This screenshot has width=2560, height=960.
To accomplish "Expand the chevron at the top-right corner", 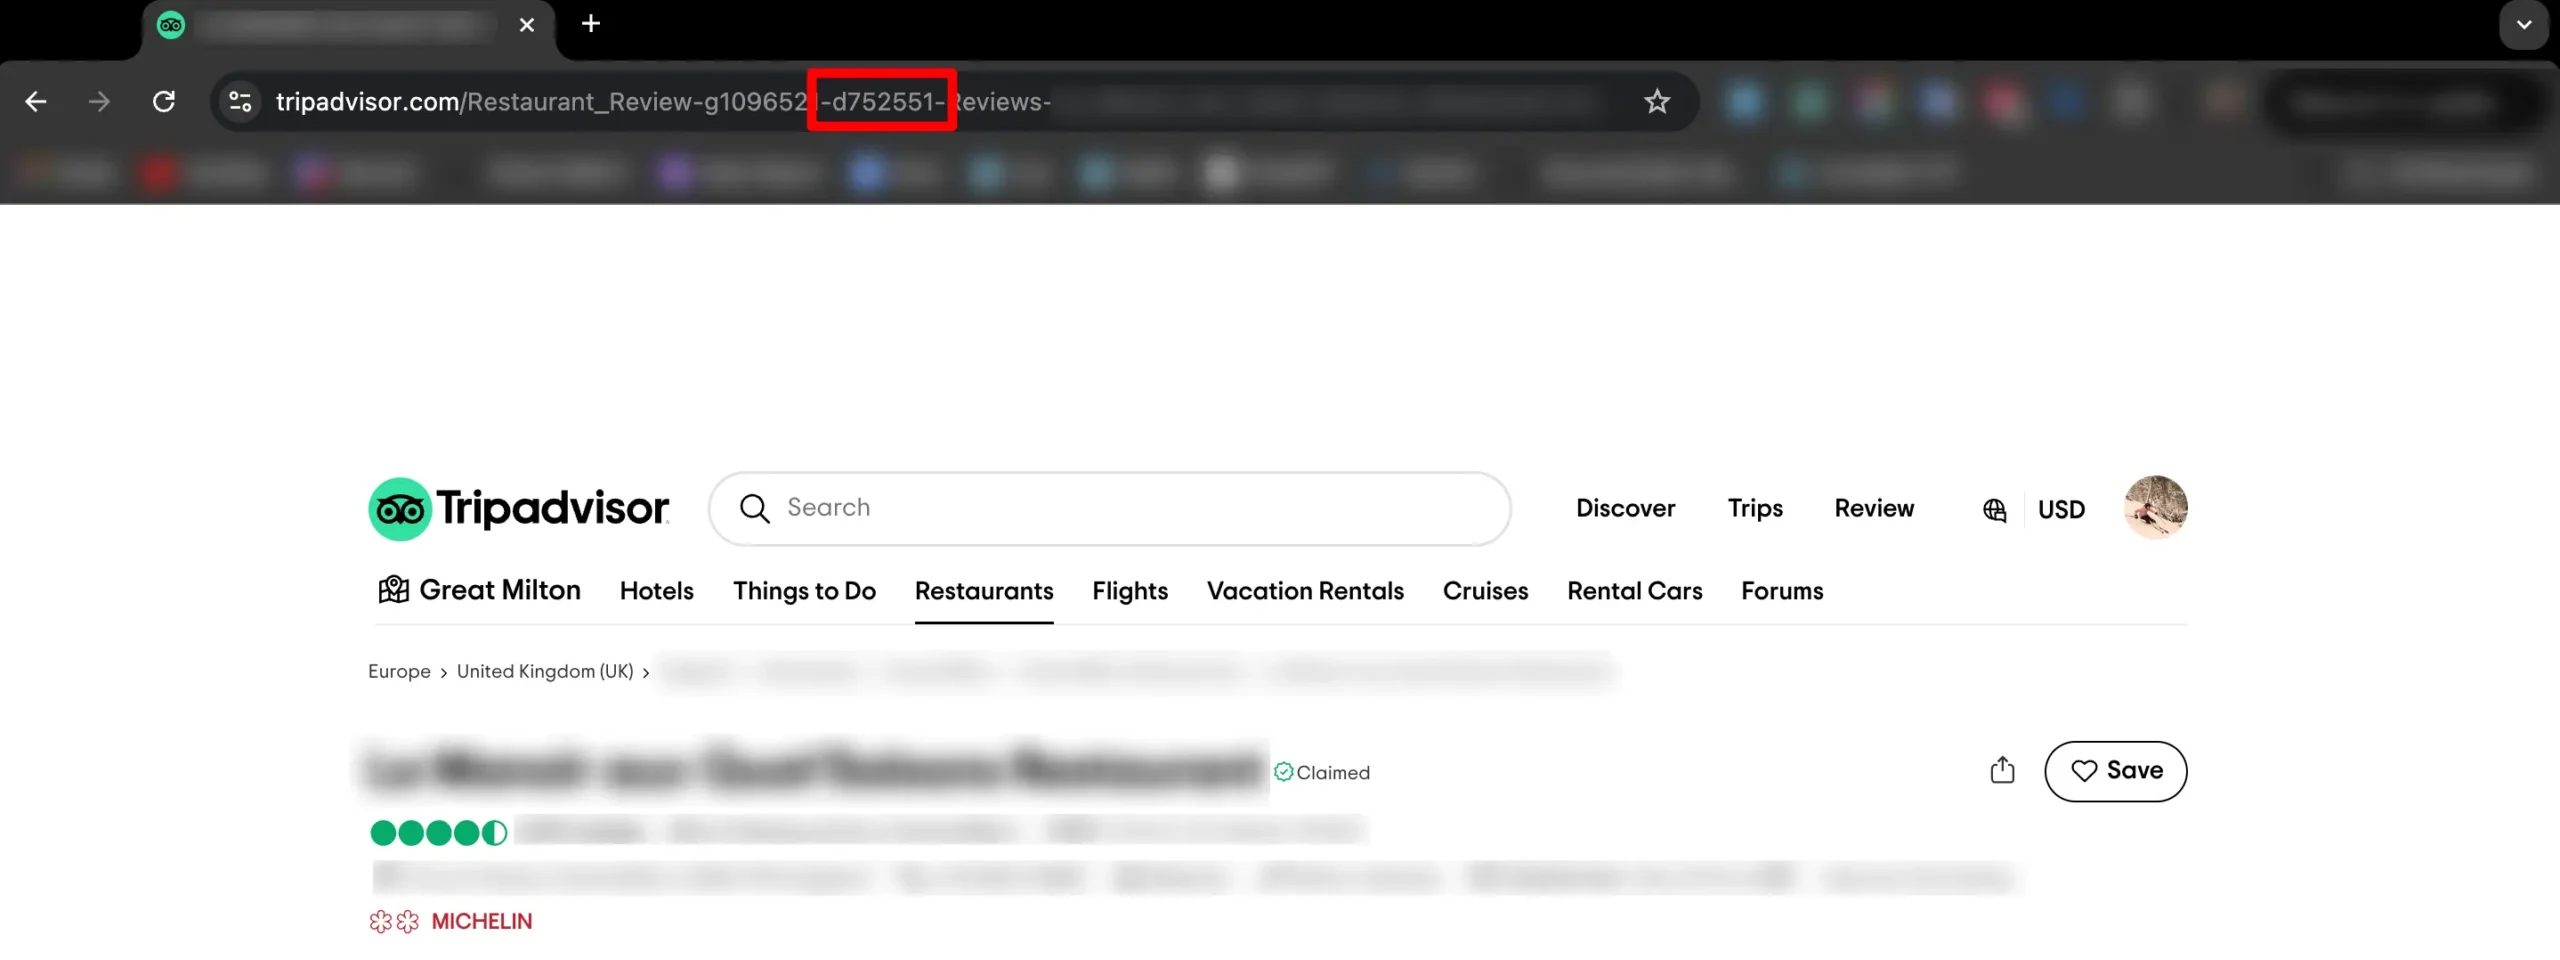I will tap(2523, 25).
